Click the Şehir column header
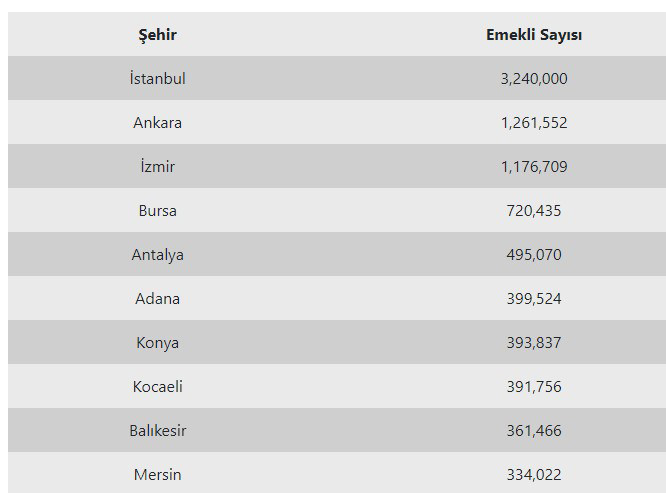 (157, 35)
